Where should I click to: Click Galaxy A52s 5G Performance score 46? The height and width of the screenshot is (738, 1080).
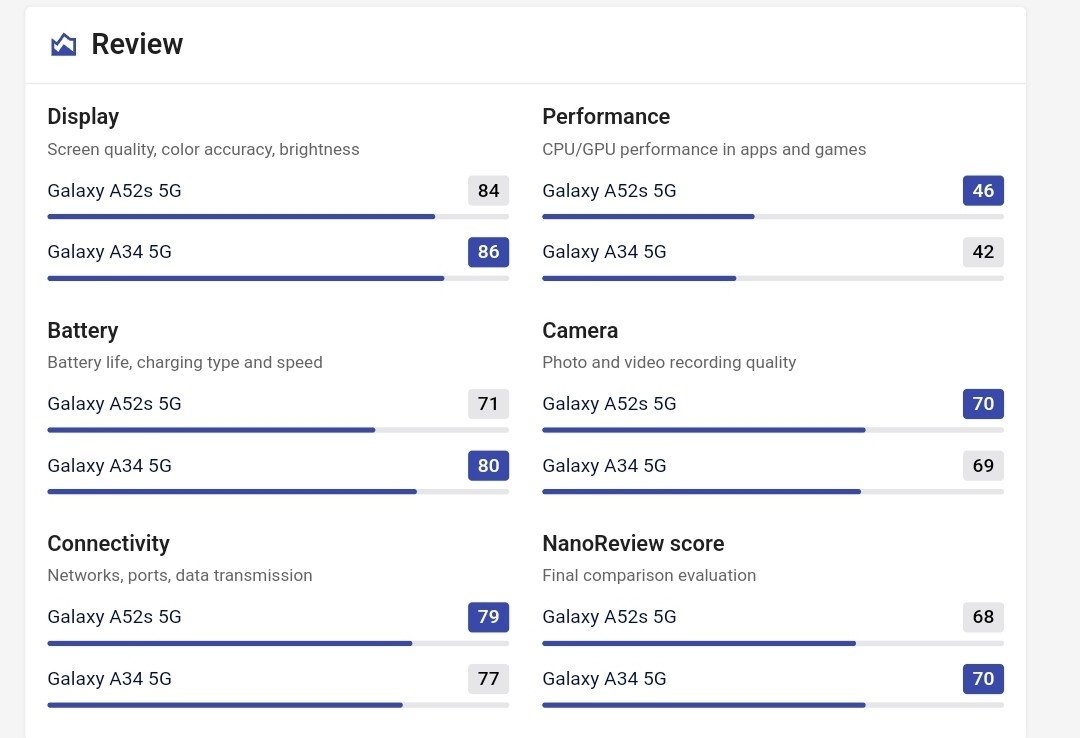click(x=983, y=191)
